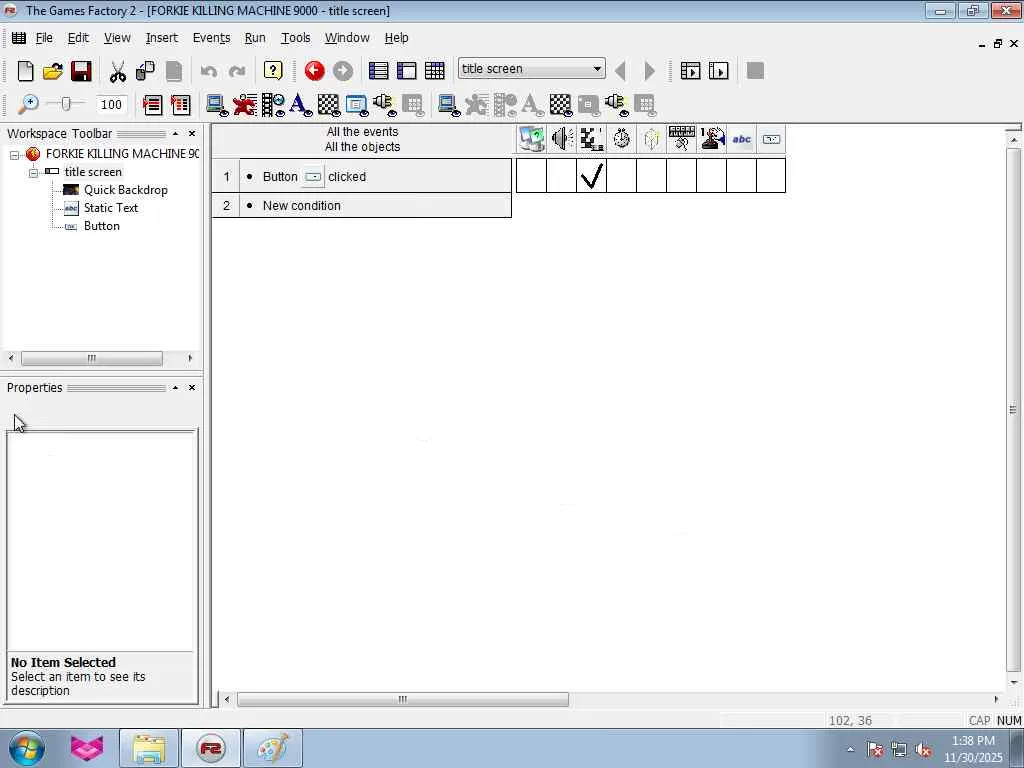The width and height of the screenshot is (1024, 768).
Task: Toggle visibility of interface objects filter
Action: (x=357, y=105)
